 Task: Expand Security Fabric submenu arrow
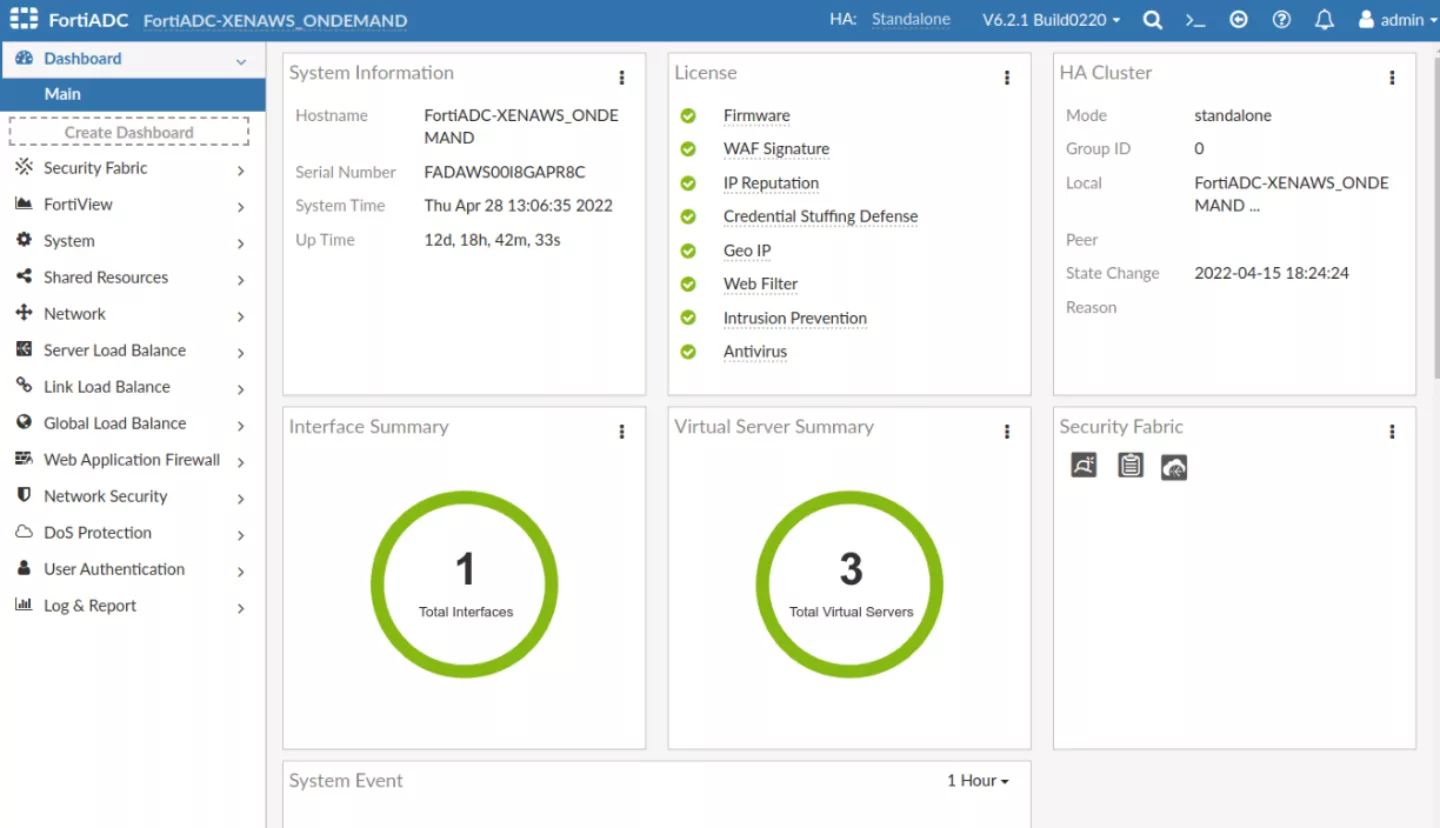tap(241, 171)
